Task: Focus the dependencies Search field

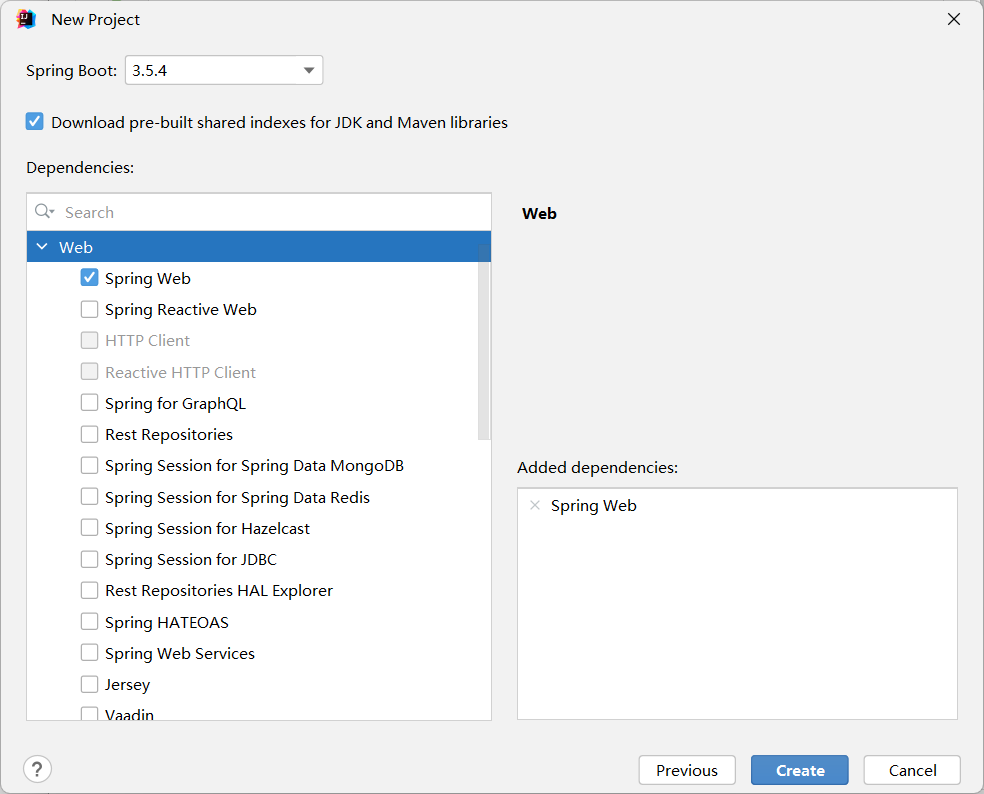Action: point(259,212)
